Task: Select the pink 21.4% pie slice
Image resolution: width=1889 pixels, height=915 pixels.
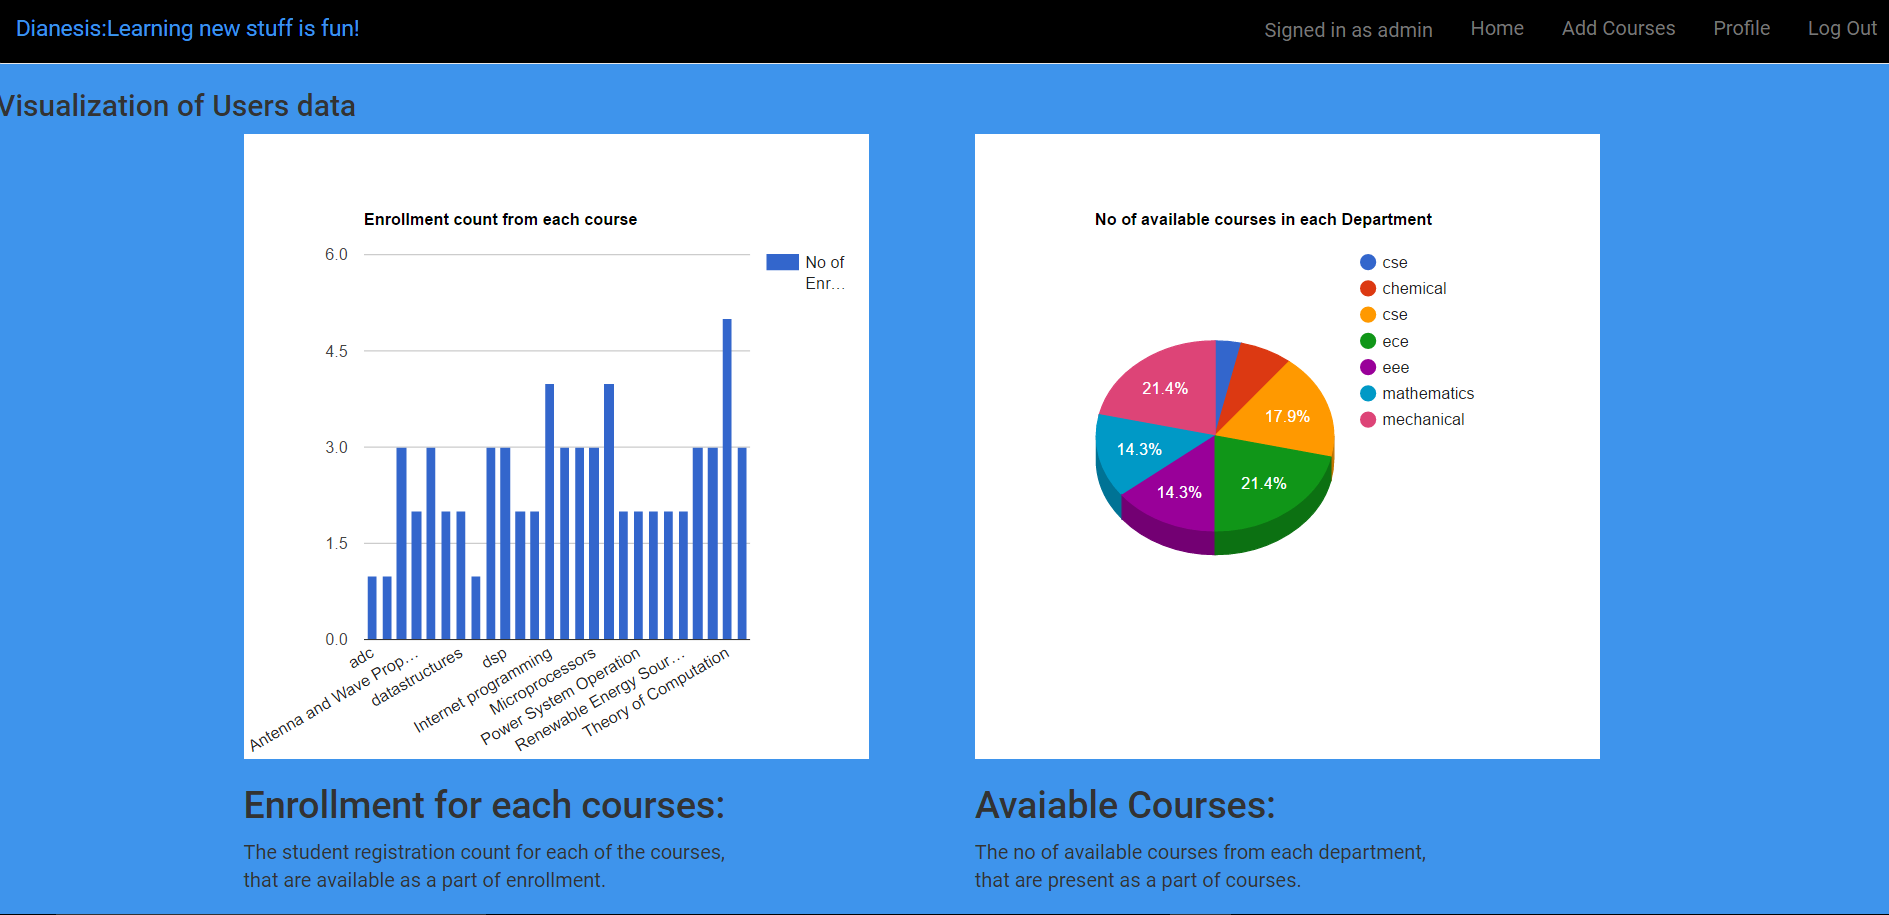Action: [x=1166, y=385]
